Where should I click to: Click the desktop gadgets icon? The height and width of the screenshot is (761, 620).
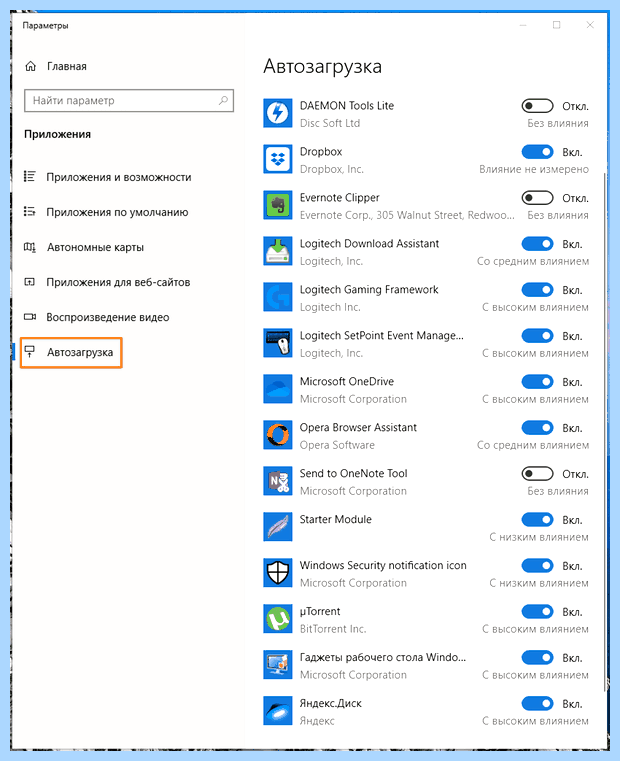click(x=278, y=665)
